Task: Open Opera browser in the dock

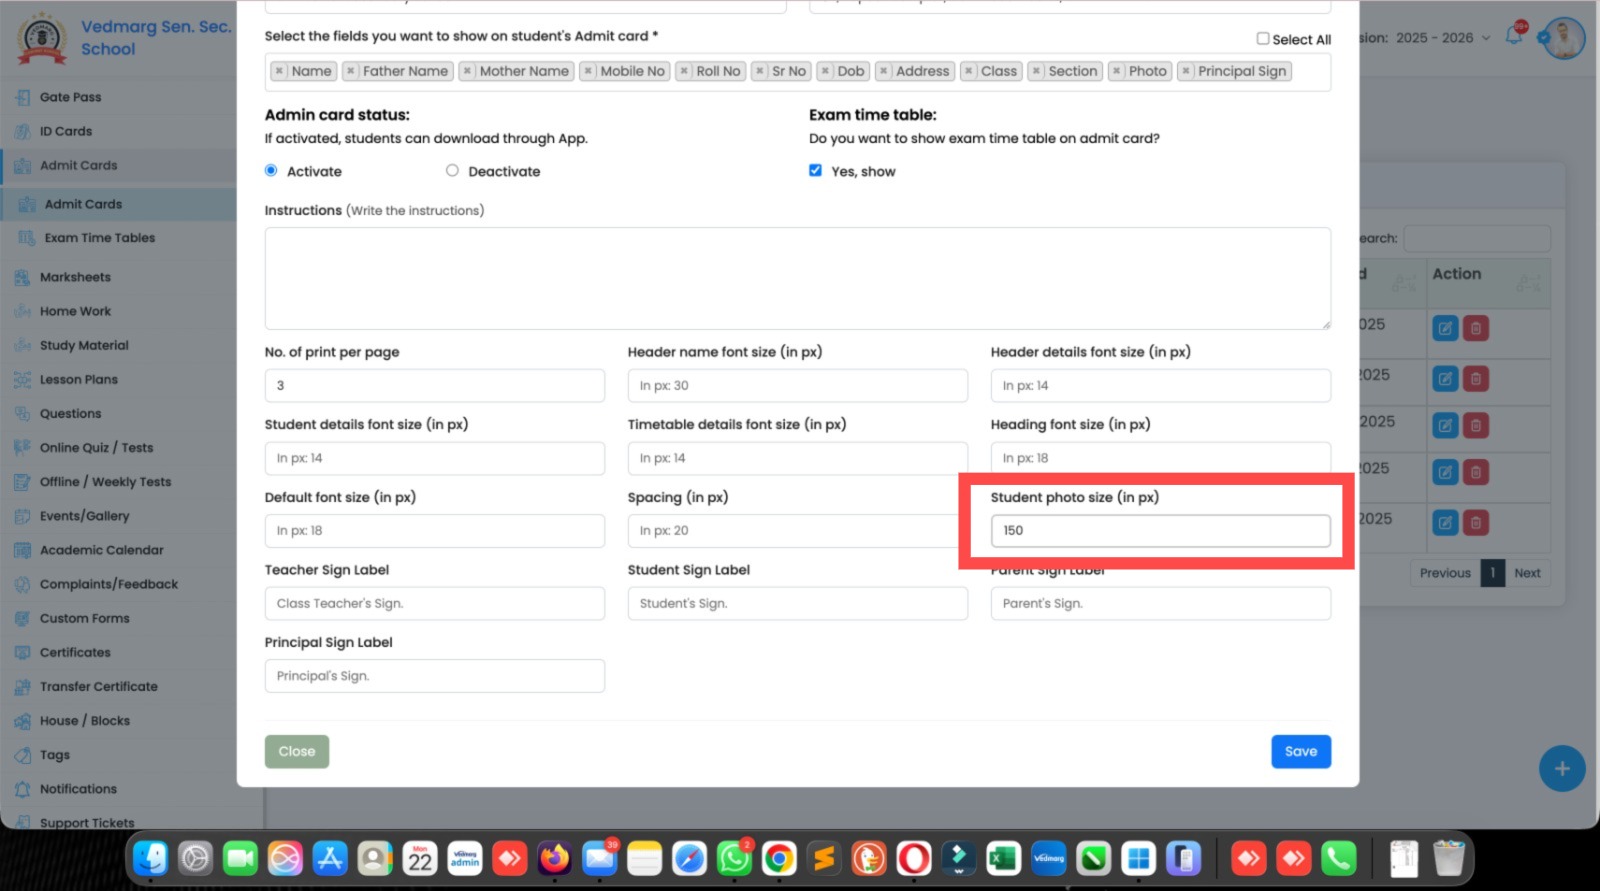Action: click(913, 858)
